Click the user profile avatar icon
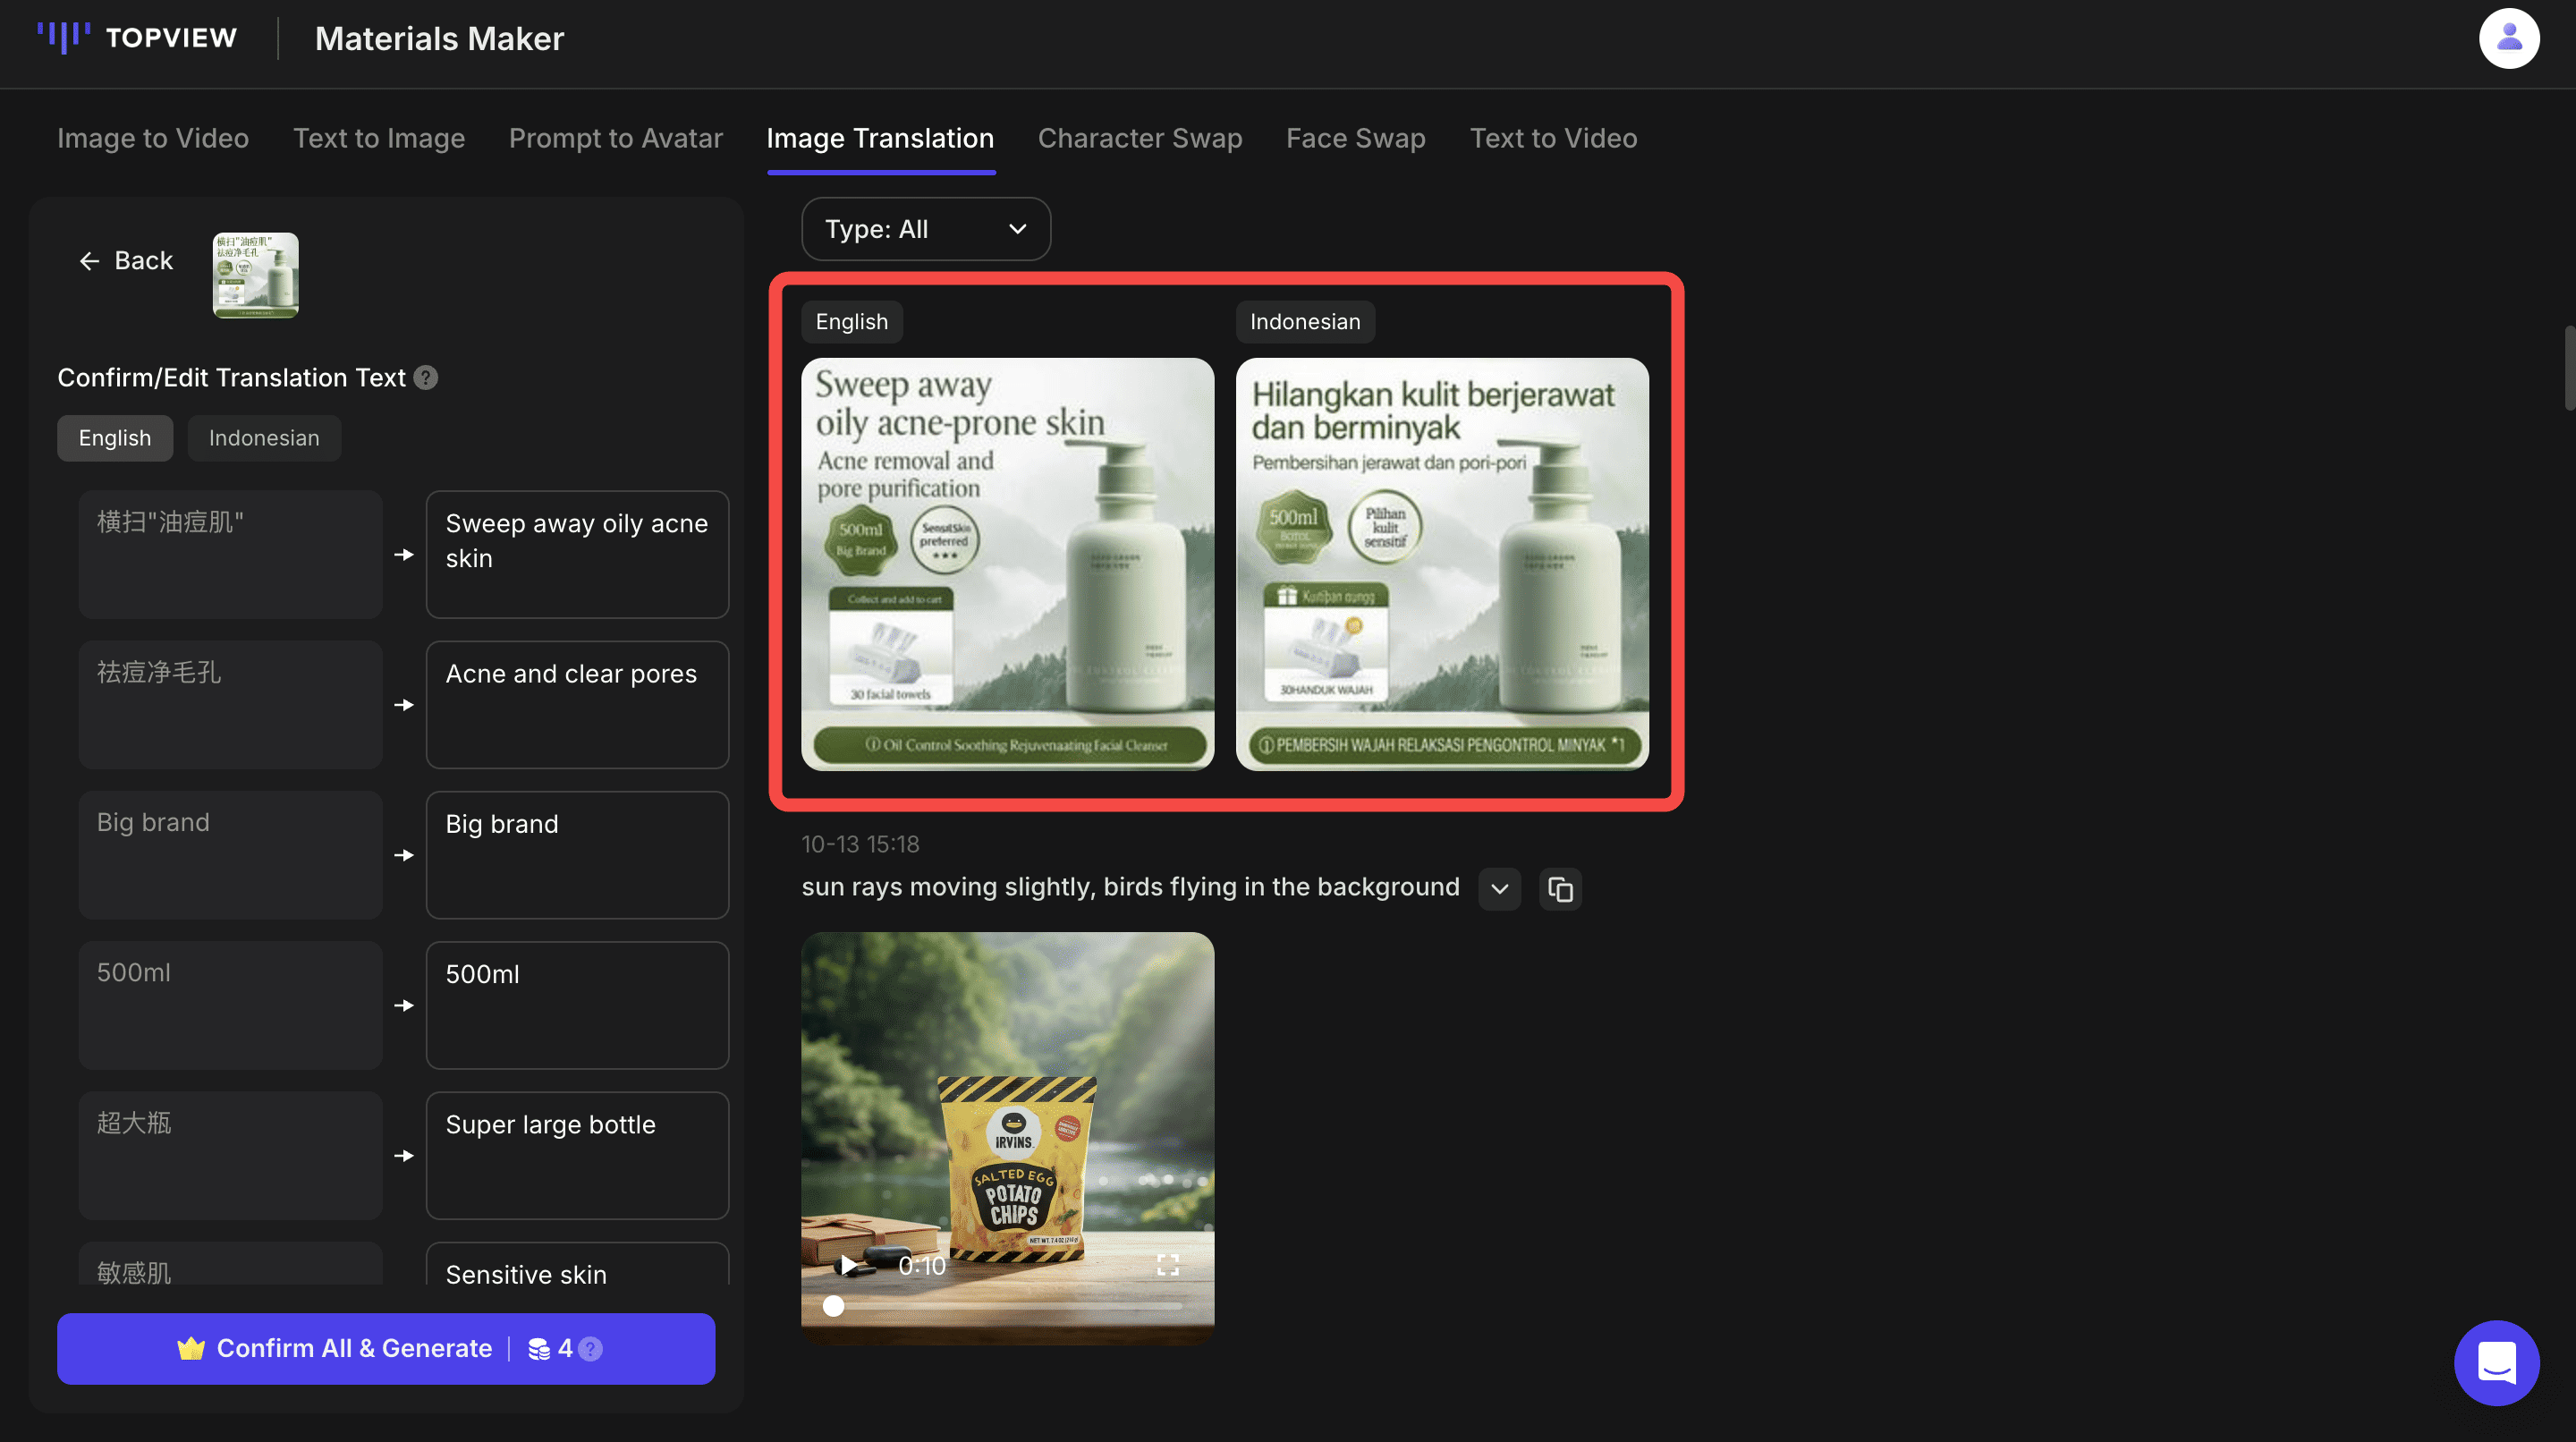The image size is (2576, 1442). point(2507,39)
